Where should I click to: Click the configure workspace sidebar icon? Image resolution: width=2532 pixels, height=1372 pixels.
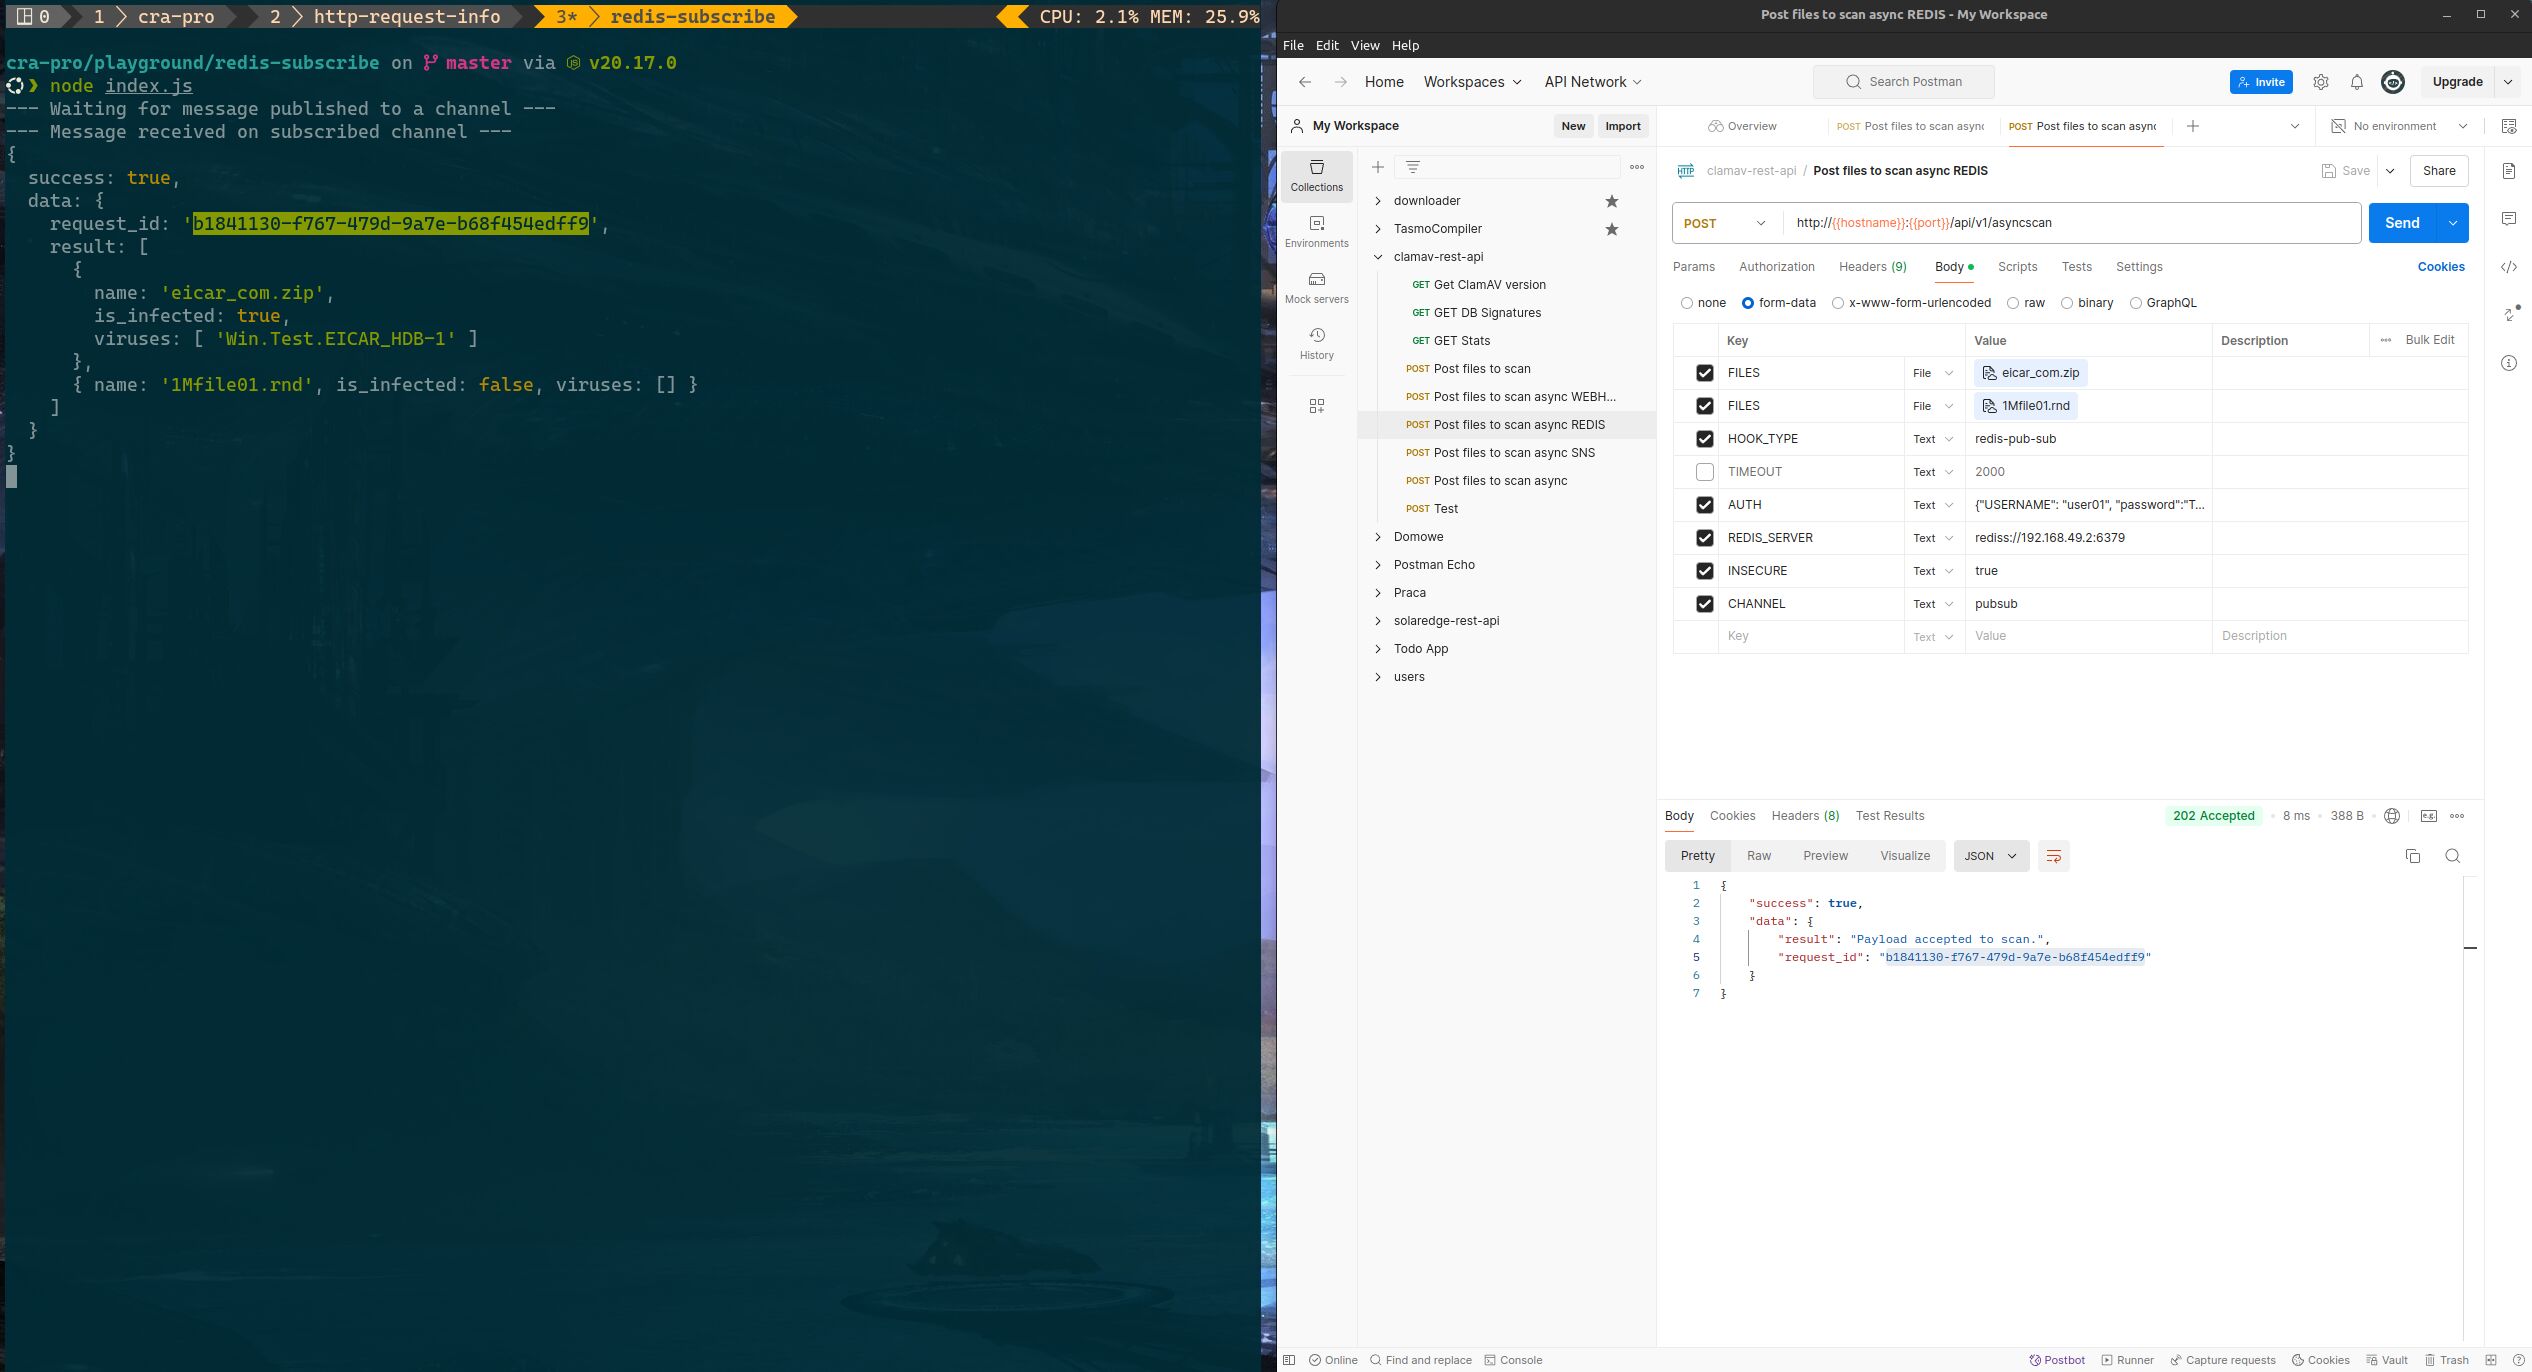pos(1316,406)
